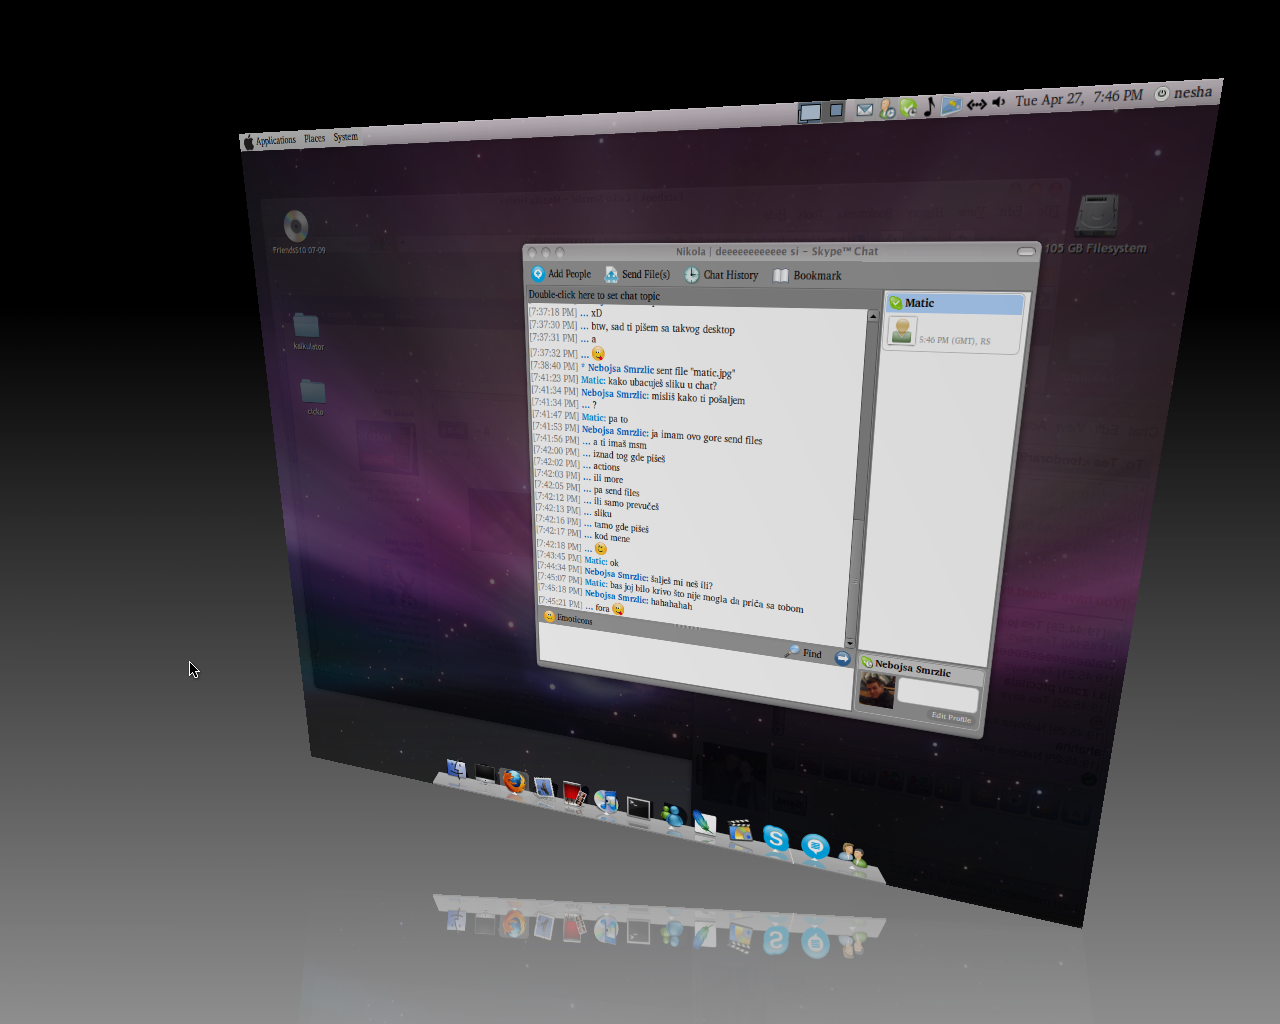Open the Applications menu

point(276,140)
